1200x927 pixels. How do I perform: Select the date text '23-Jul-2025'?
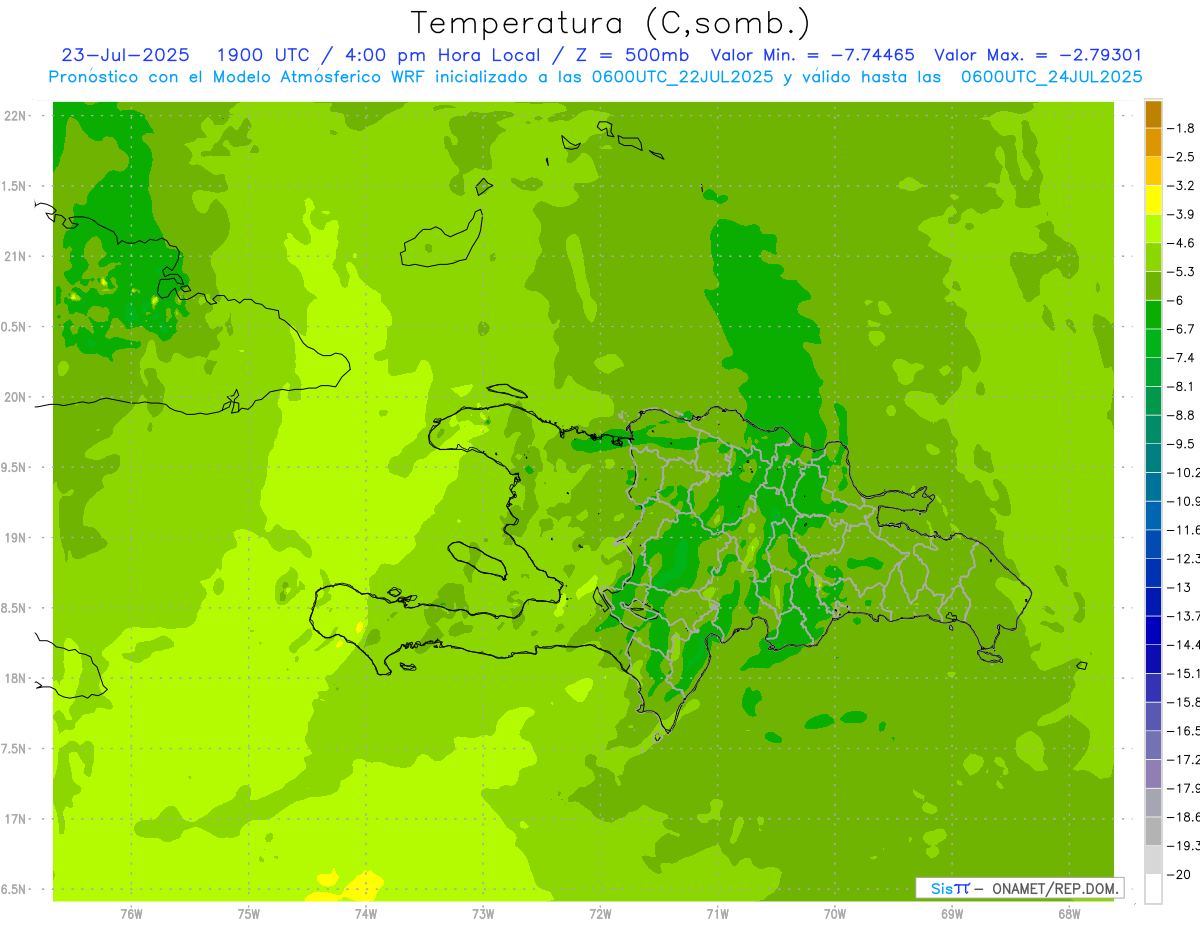[125, 55]
